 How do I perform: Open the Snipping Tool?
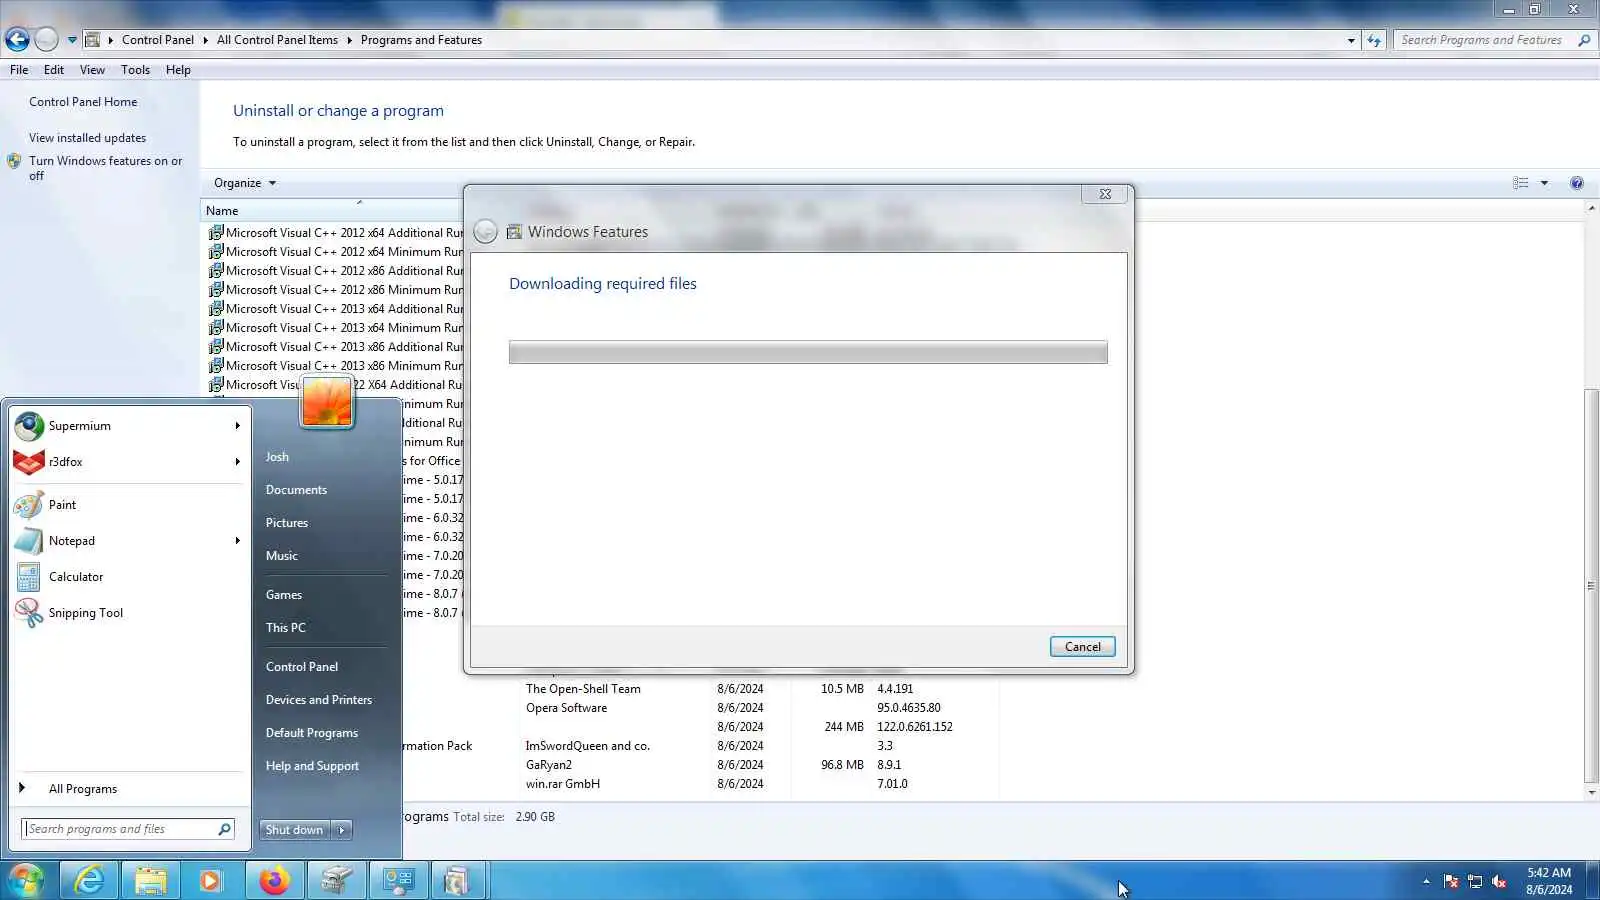128,613
